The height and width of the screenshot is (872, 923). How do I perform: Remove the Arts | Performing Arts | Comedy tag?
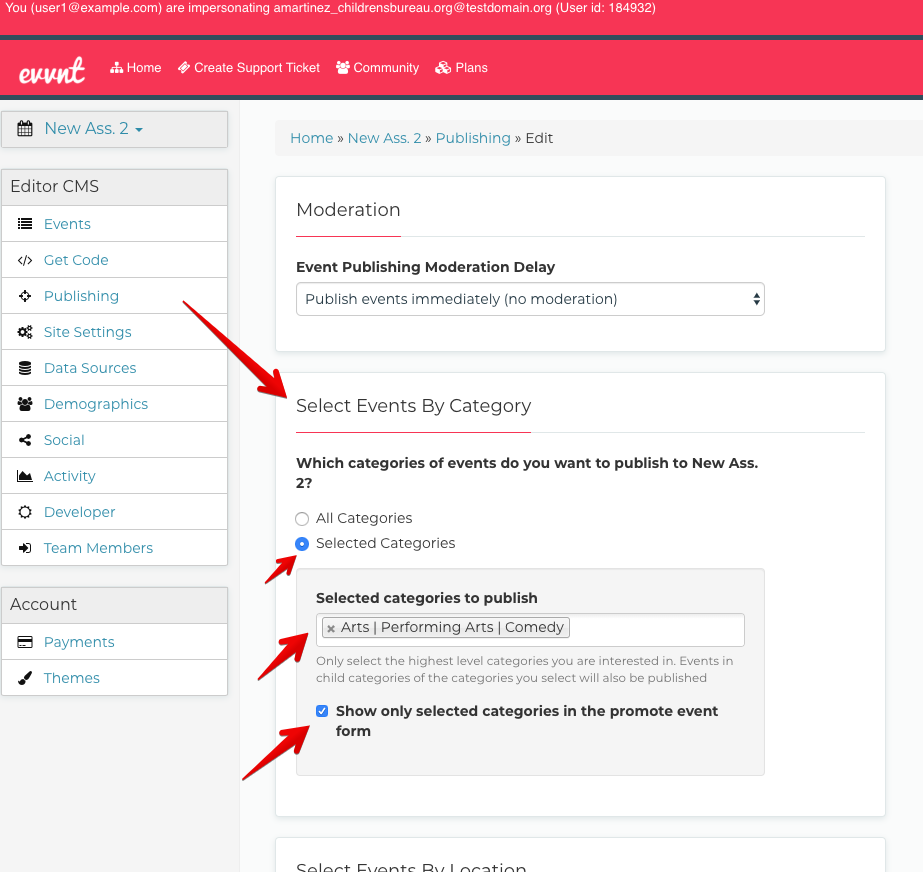coord(331,629)
